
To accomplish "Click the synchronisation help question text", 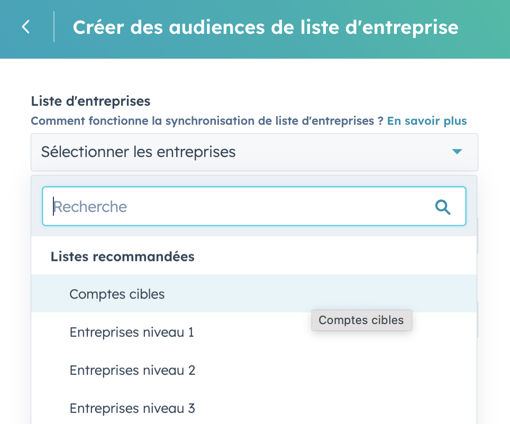I will 207,121.
